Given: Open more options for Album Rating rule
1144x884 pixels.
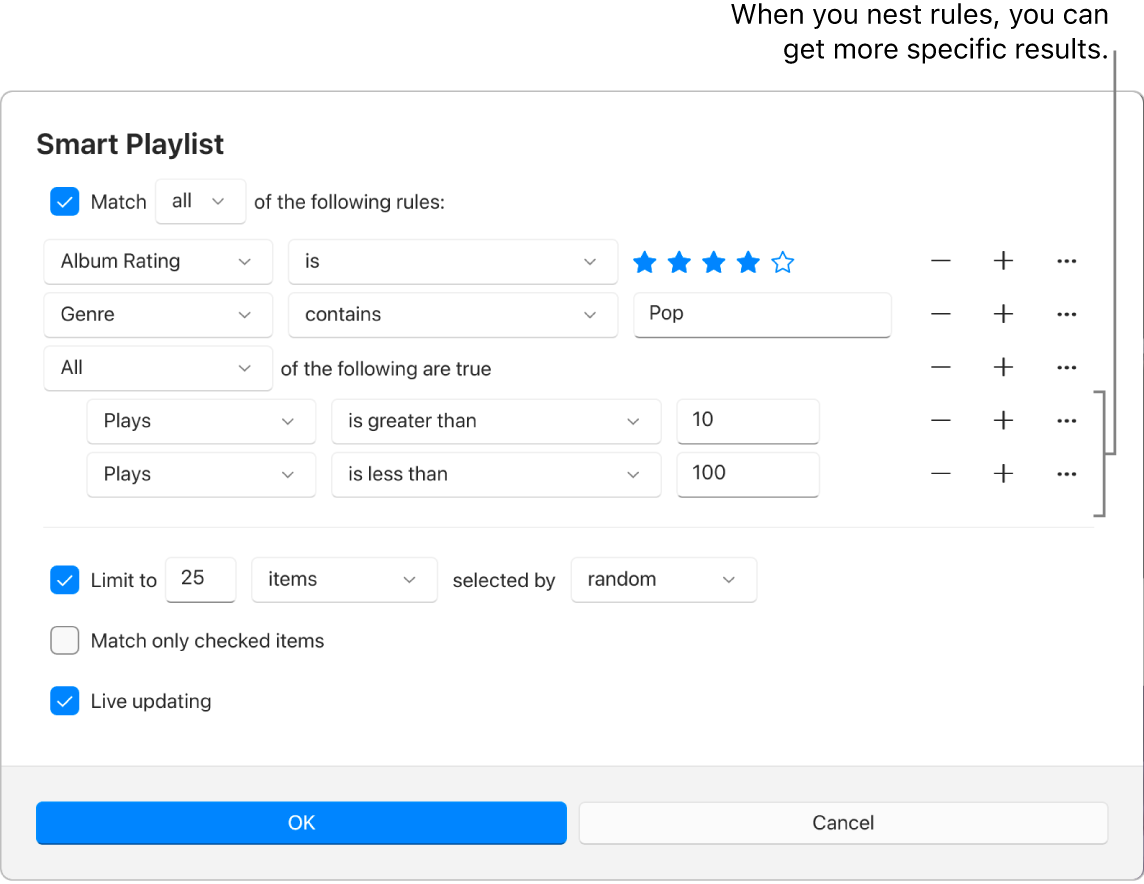Looking at the screenshot, I should [1067, 261].
